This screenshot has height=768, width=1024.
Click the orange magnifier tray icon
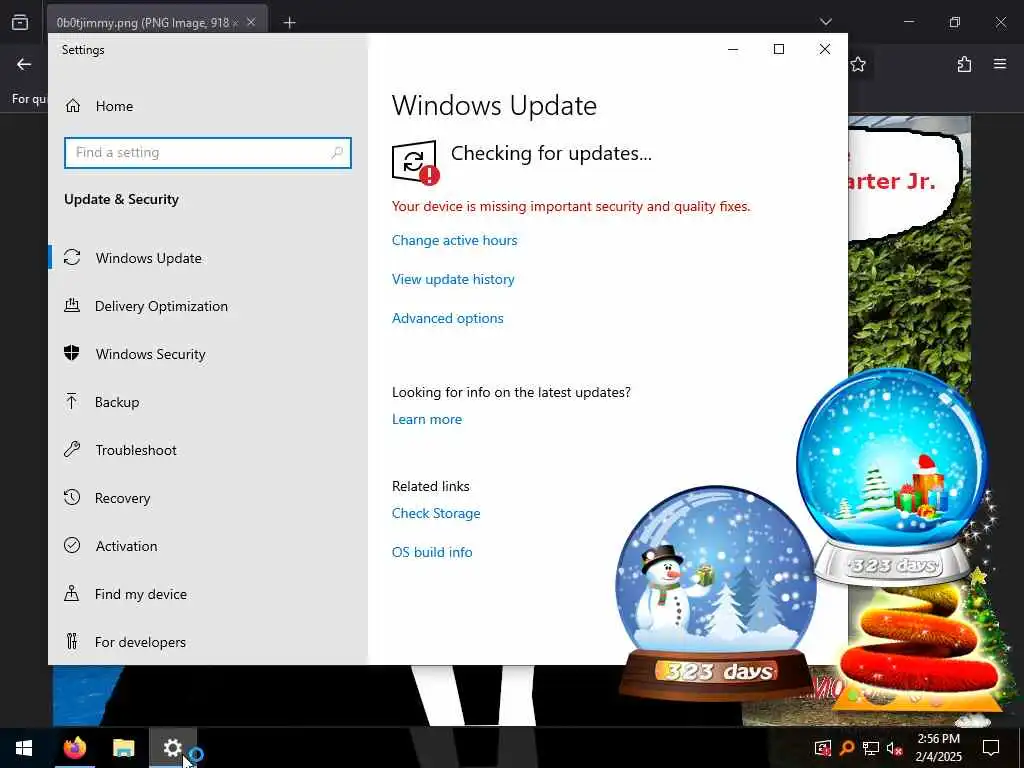[846, 748]
